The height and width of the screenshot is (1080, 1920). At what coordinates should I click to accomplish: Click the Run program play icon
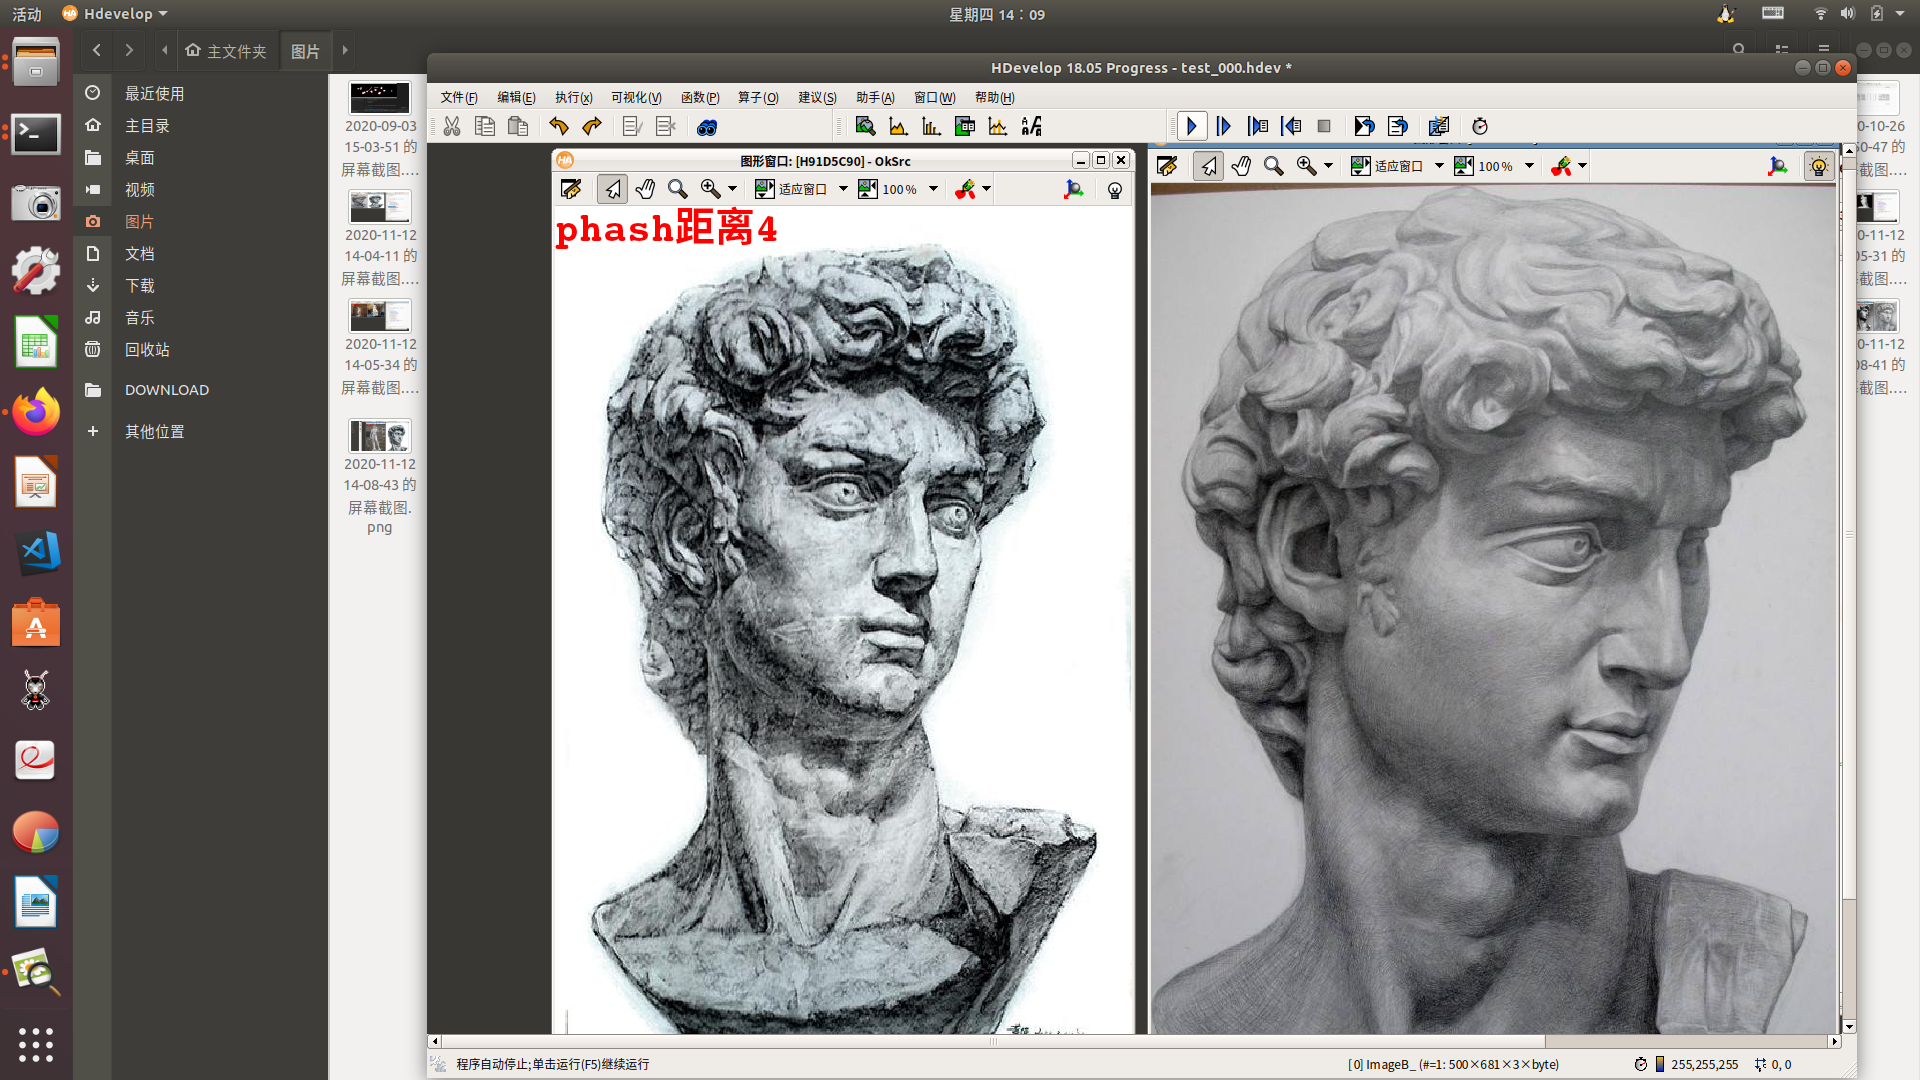click(1191, 126)
